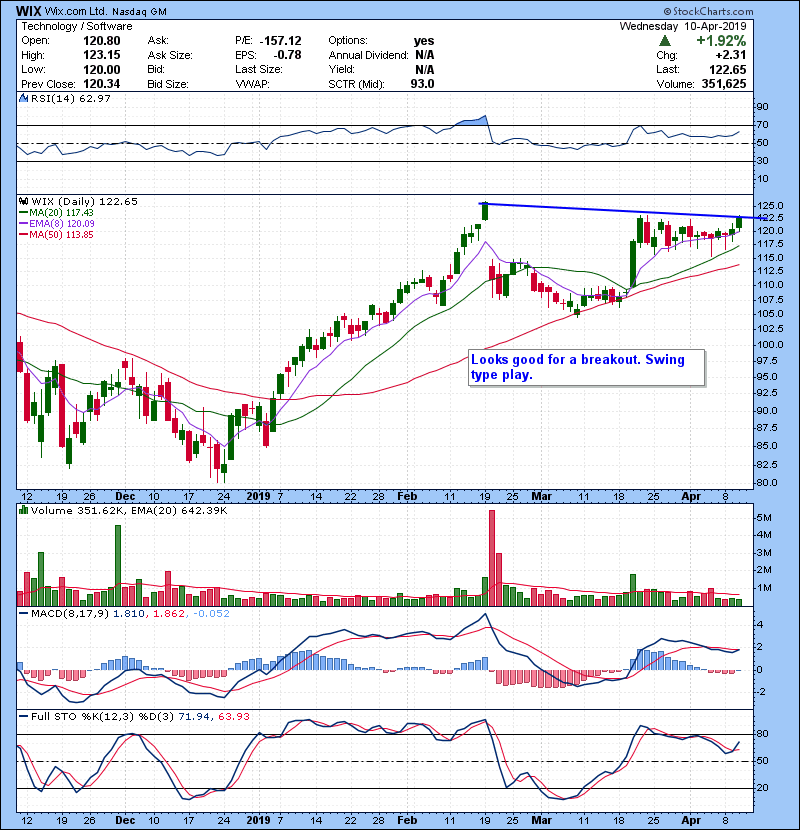Click the MA(50) 113.85 legend entry

[56, 234]
